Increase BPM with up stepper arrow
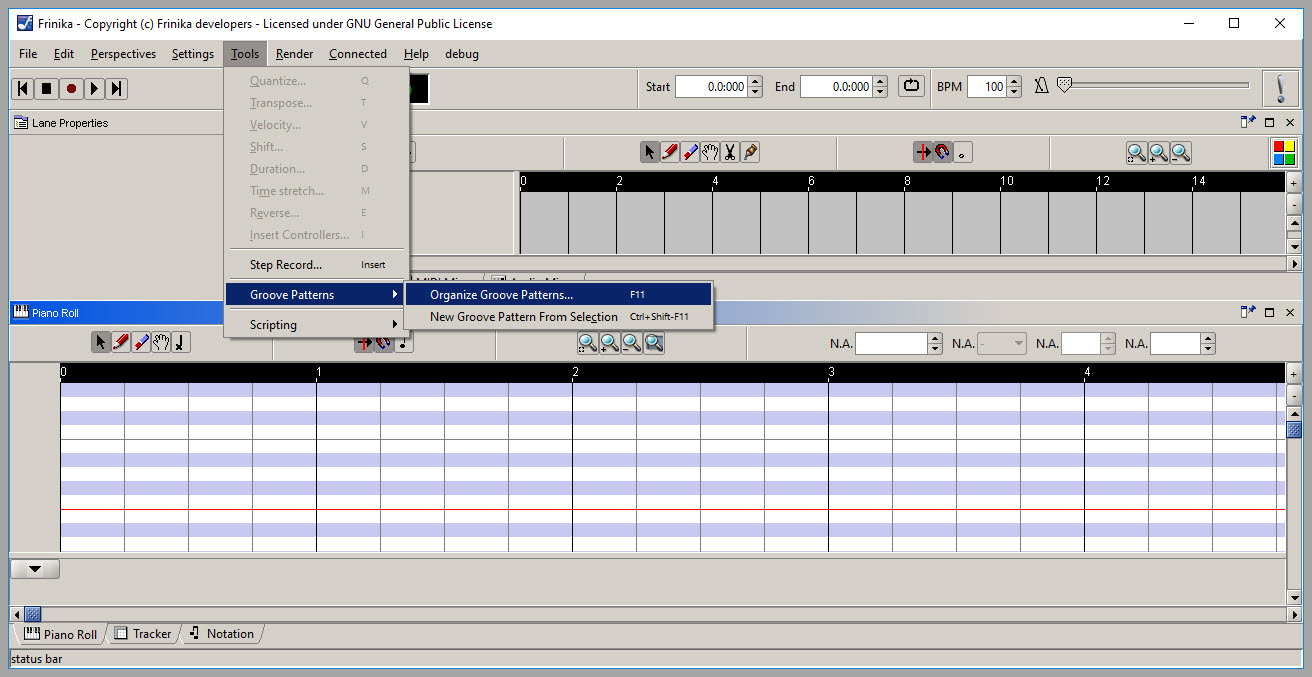Viewport: 1312px width, 677px height. [x=1013, y=82]
